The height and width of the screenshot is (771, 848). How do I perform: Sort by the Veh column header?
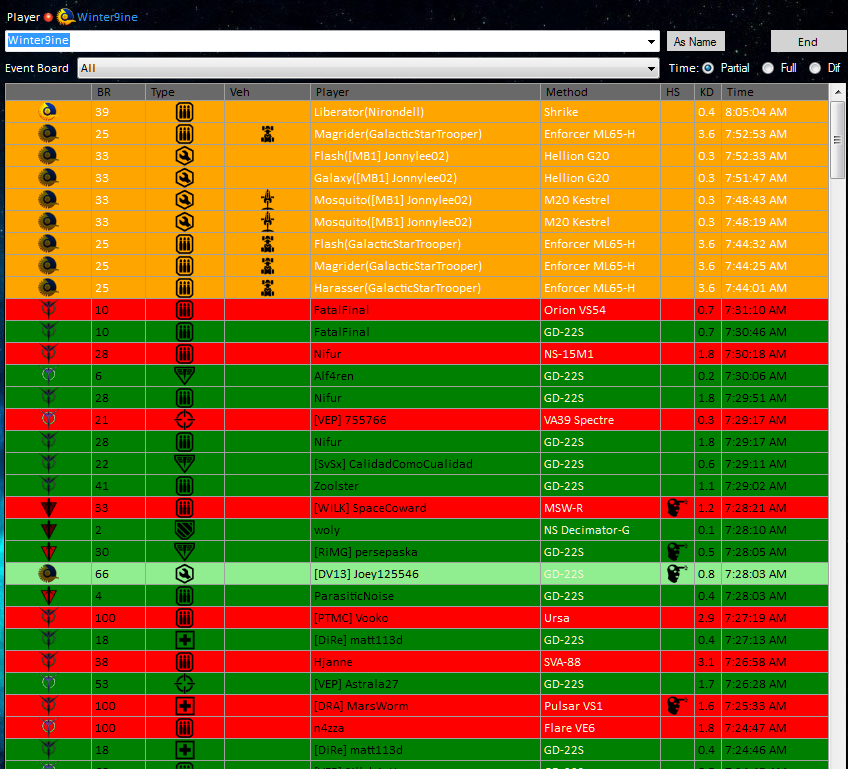[x=267, y=92]
